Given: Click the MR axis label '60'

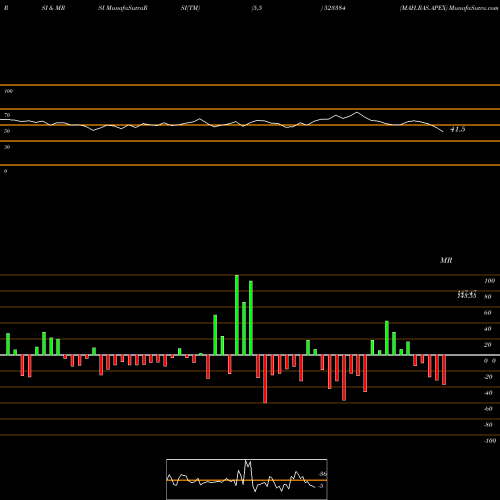Looking at the screenshot, I should (488, 313).
